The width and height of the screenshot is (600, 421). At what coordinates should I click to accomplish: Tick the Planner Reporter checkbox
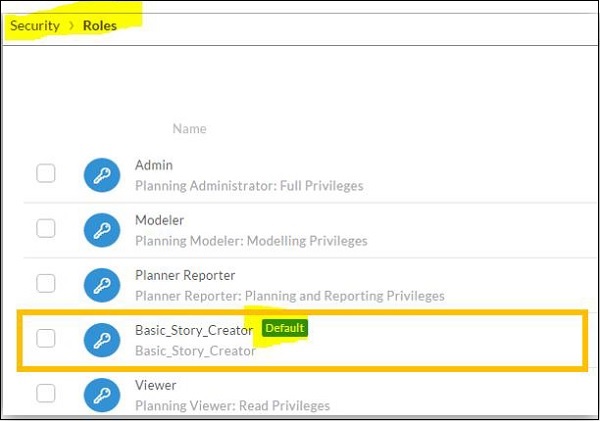click(46, 283)
